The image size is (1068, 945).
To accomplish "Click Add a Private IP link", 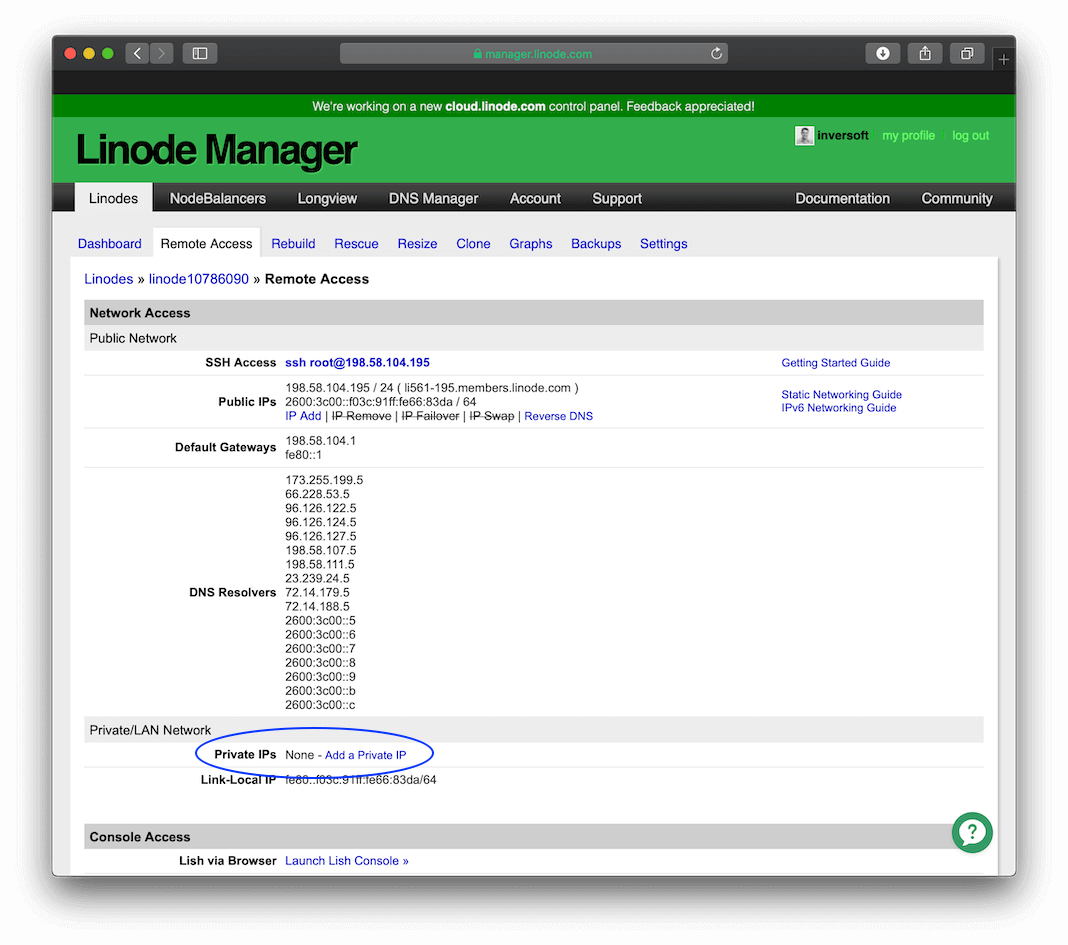I will (365, 755).
